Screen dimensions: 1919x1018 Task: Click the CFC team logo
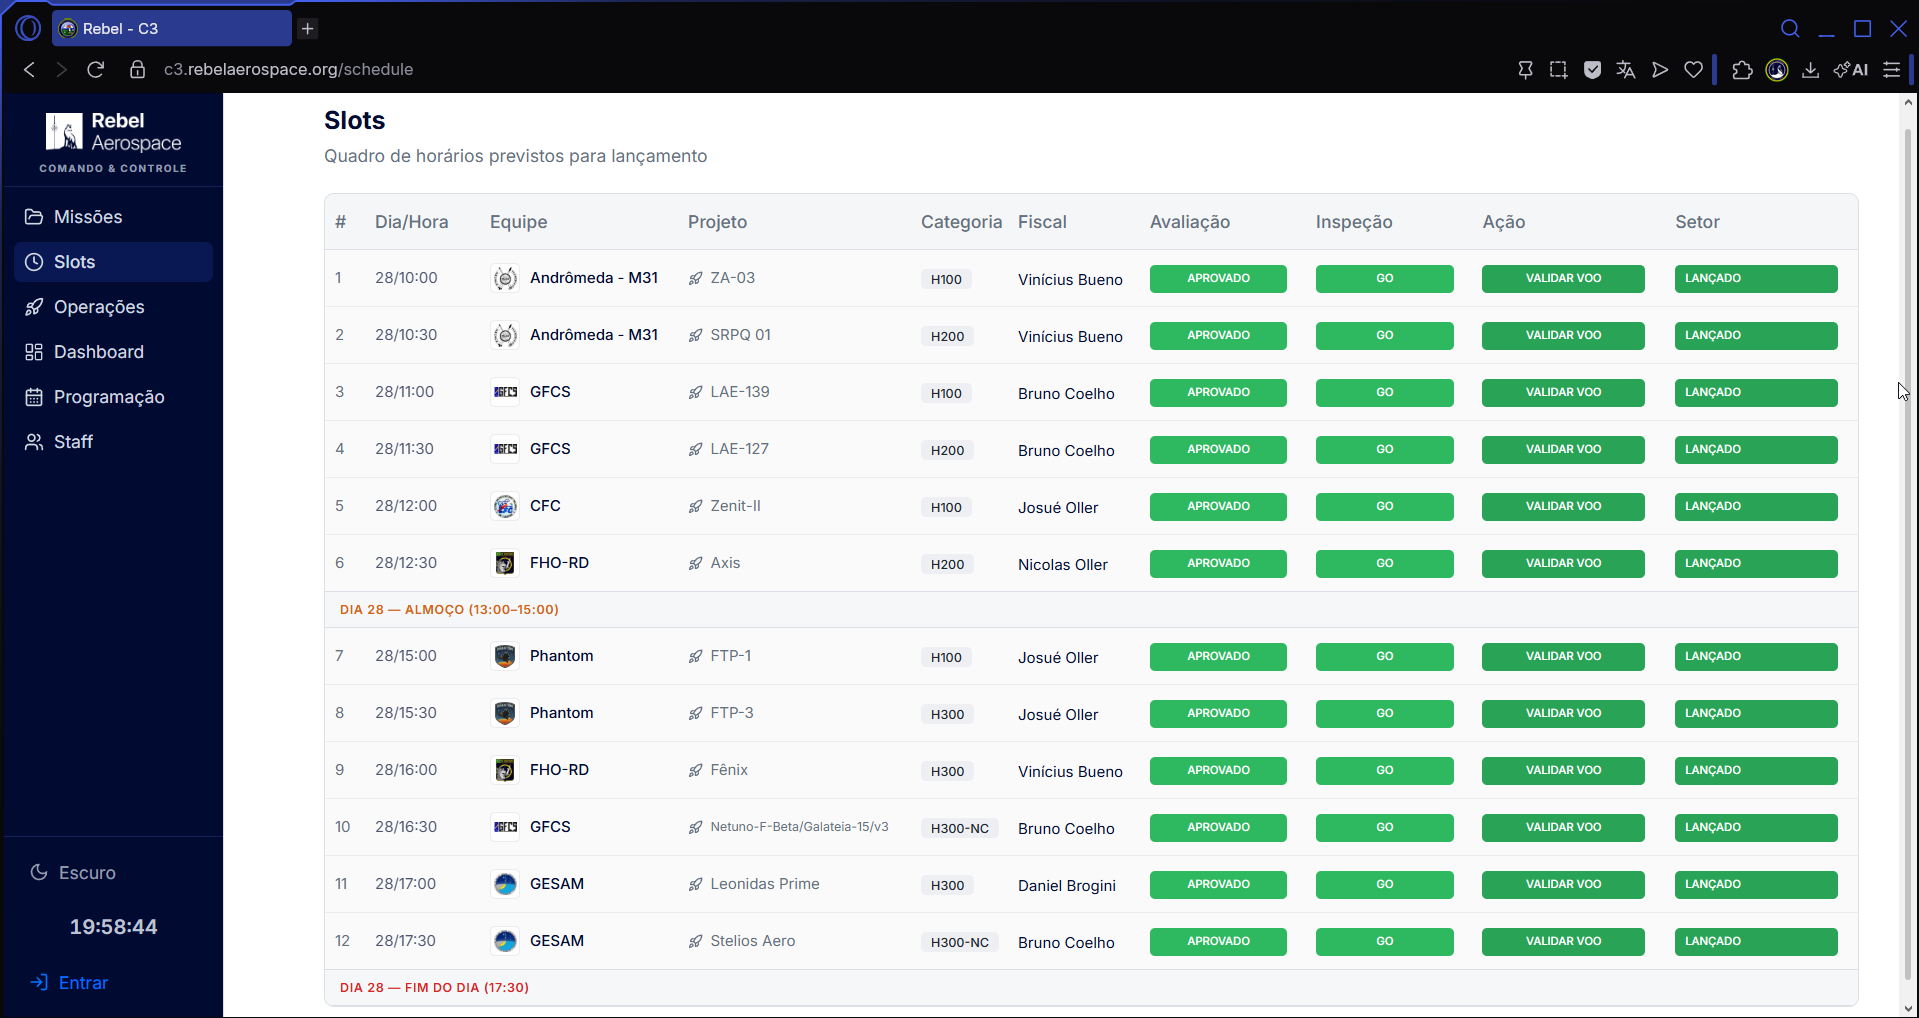505,506
